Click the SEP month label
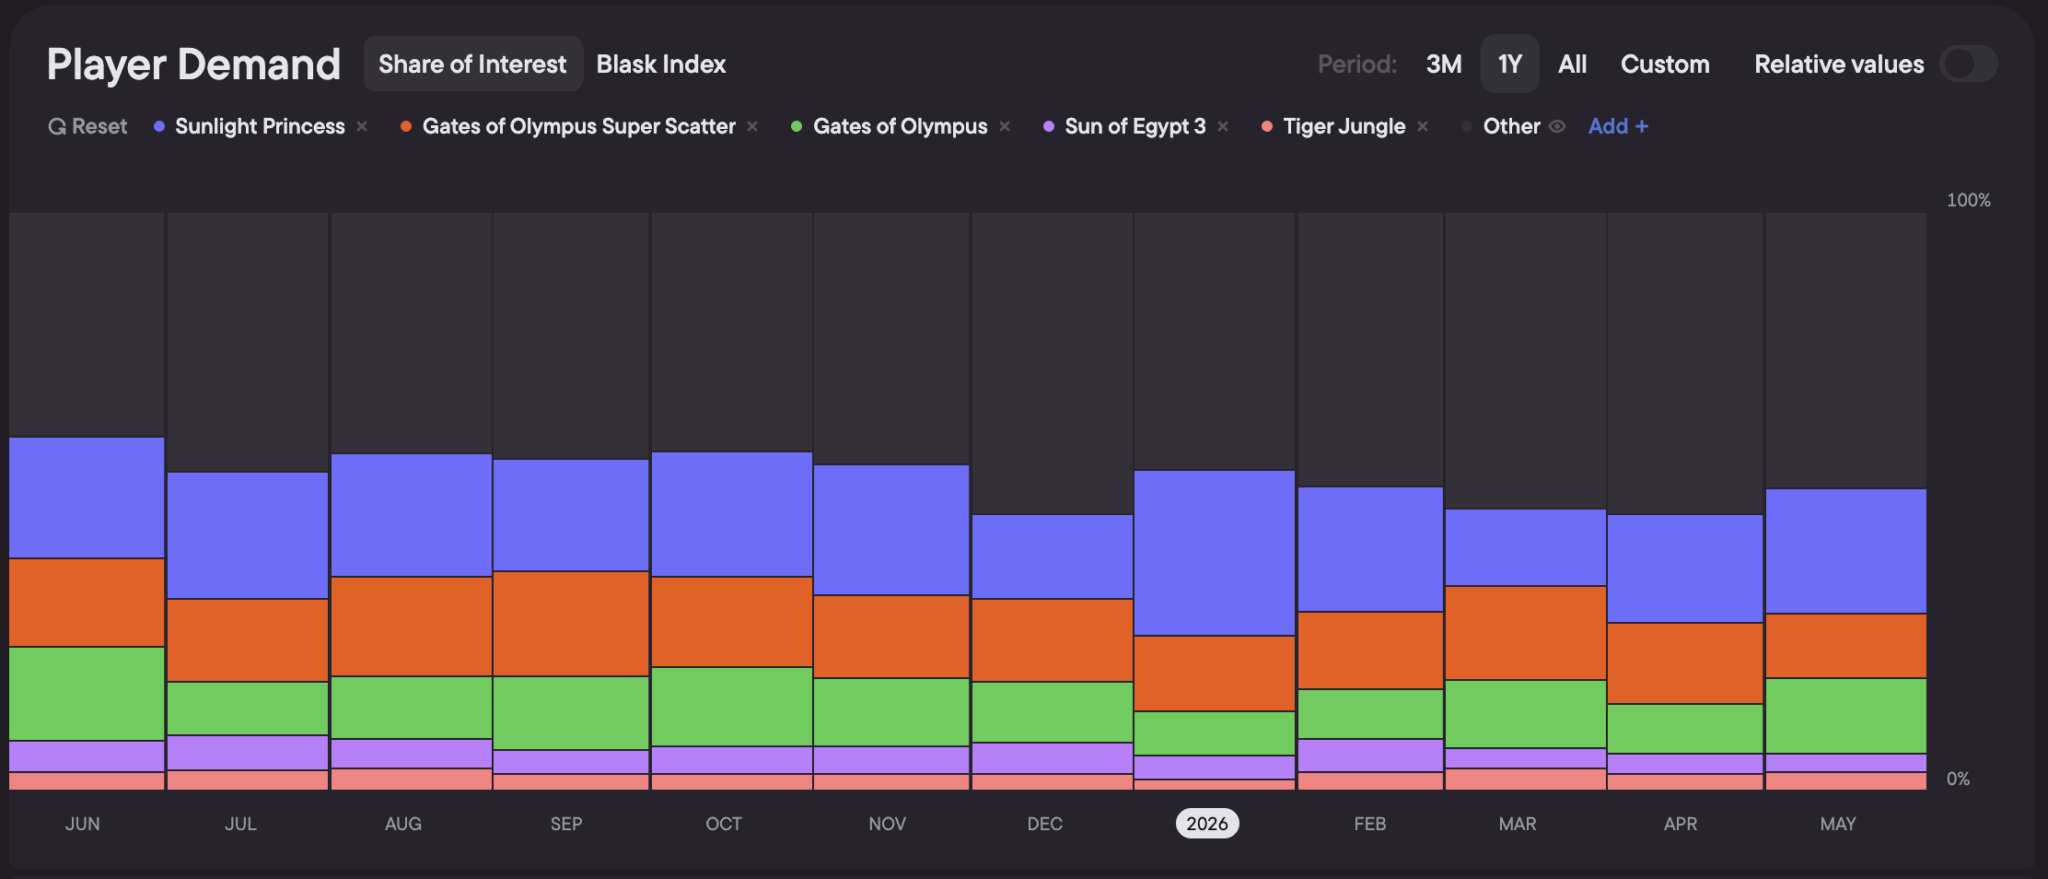Image resolution: width=2048 pixels, height=879 pixels. click(x=566, y=824)
